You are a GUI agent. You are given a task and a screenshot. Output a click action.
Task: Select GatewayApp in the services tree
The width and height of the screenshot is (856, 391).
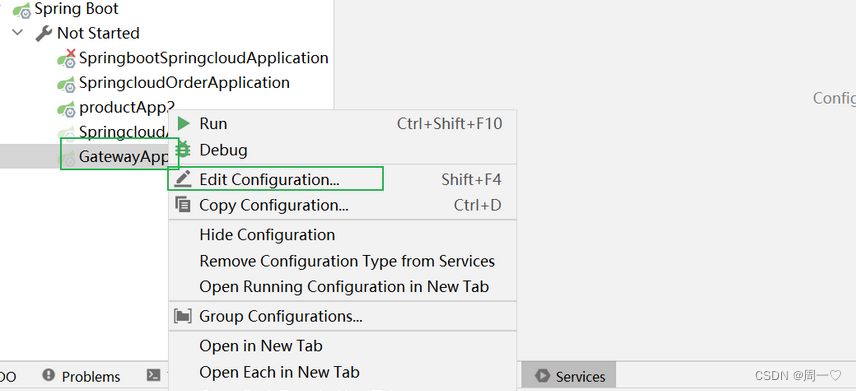(123, 157)
